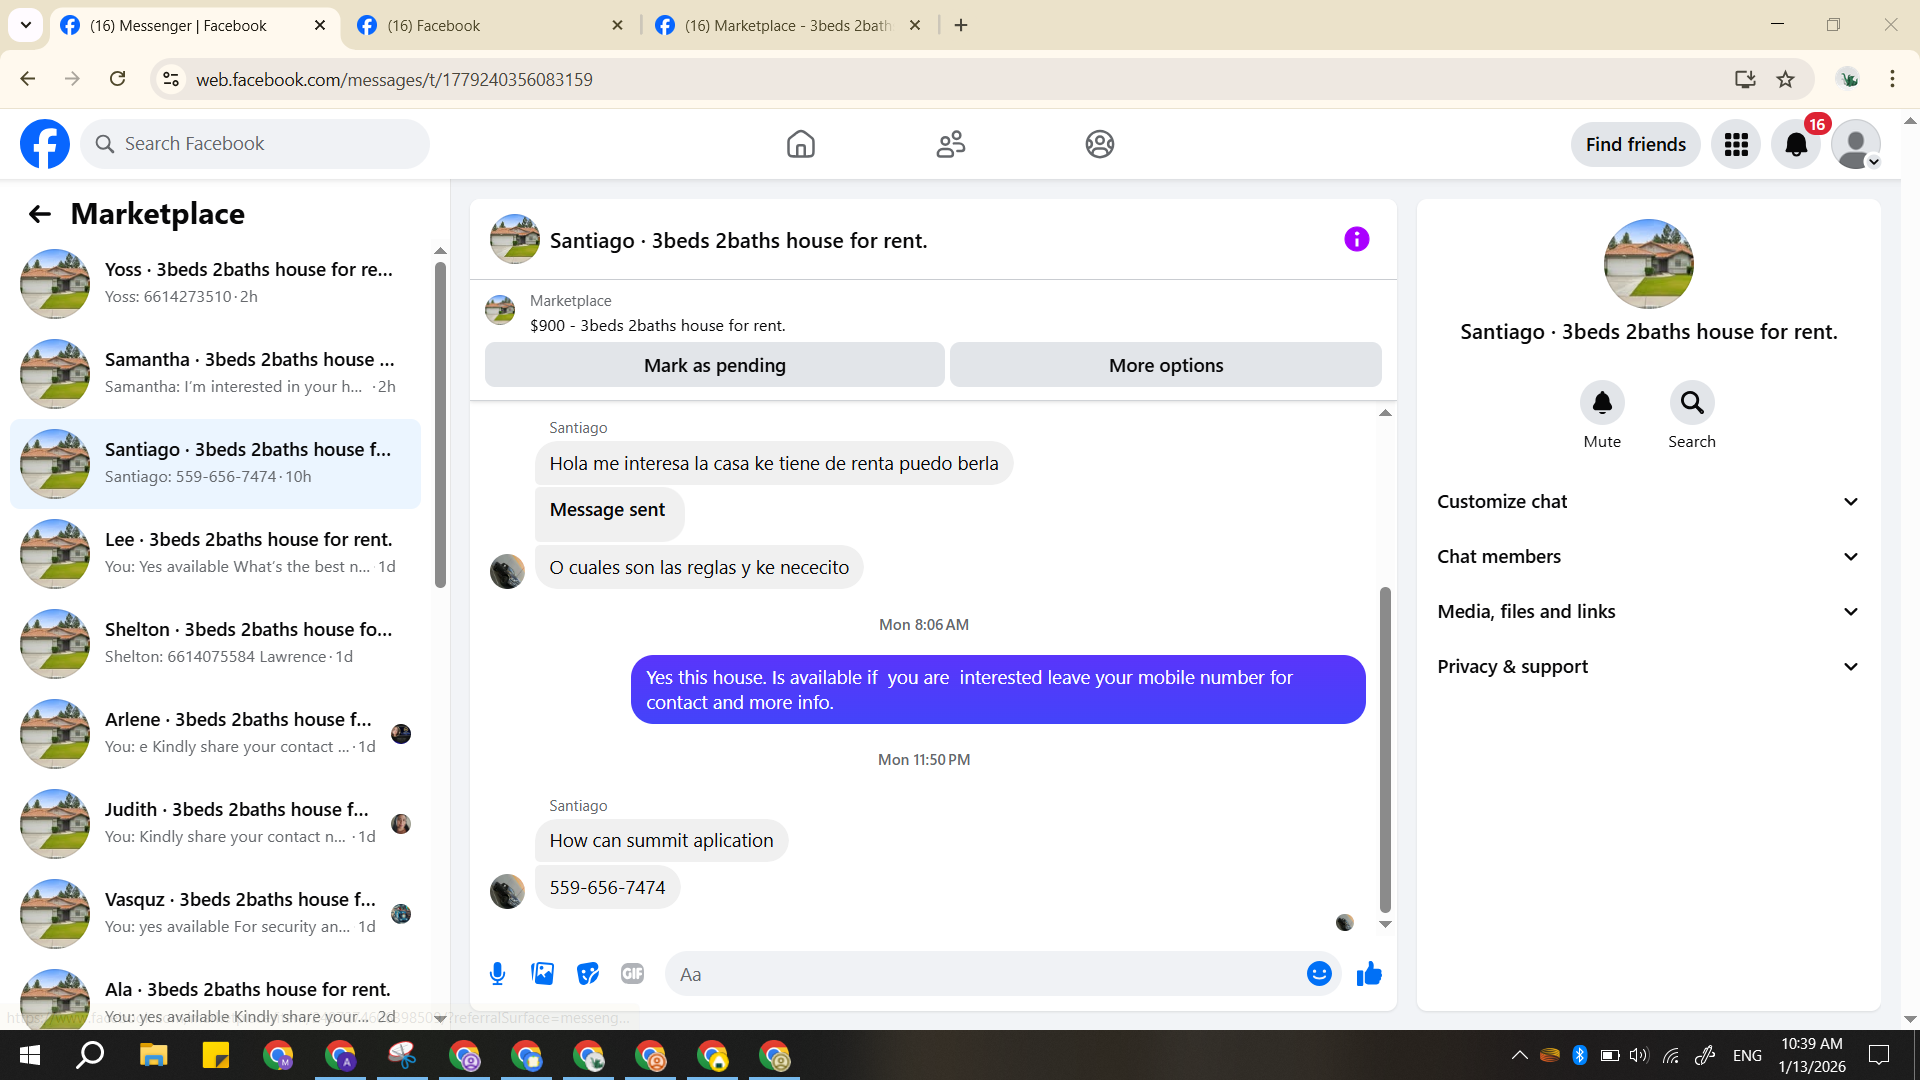Switch to the Marketplace browser tab
The width and height of the screenshot is (1920, 1080).
[787, 25]
